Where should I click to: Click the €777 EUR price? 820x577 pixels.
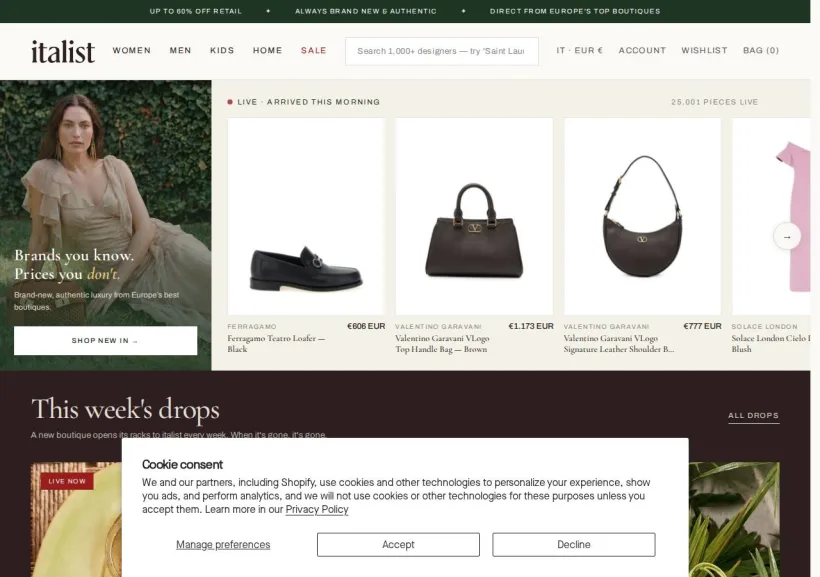coord(702,326)
